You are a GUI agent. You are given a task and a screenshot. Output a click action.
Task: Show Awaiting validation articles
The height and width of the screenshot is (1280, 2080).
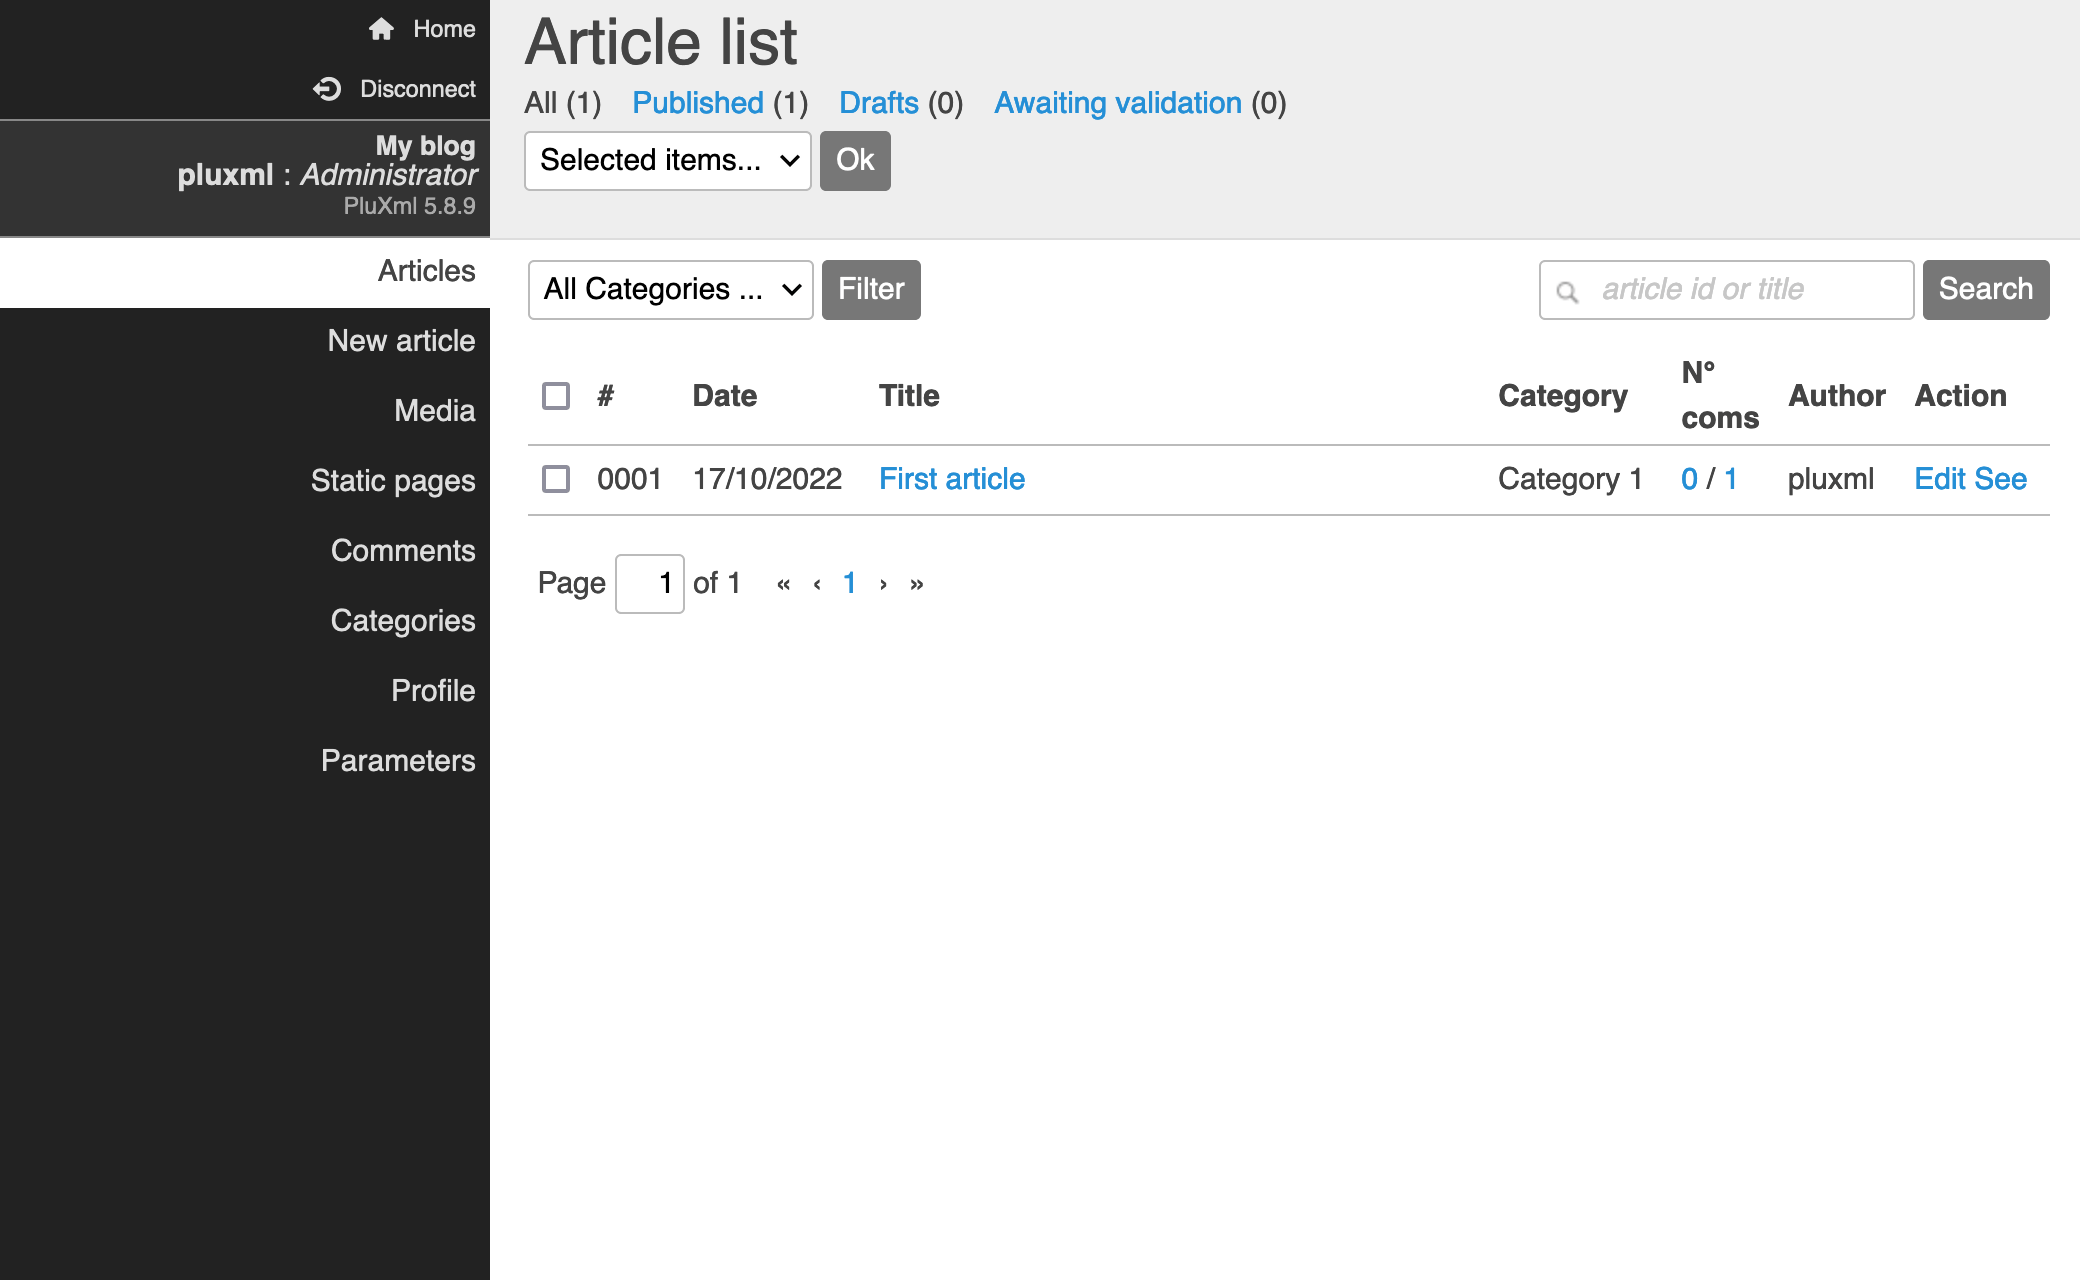(1117, 103)
